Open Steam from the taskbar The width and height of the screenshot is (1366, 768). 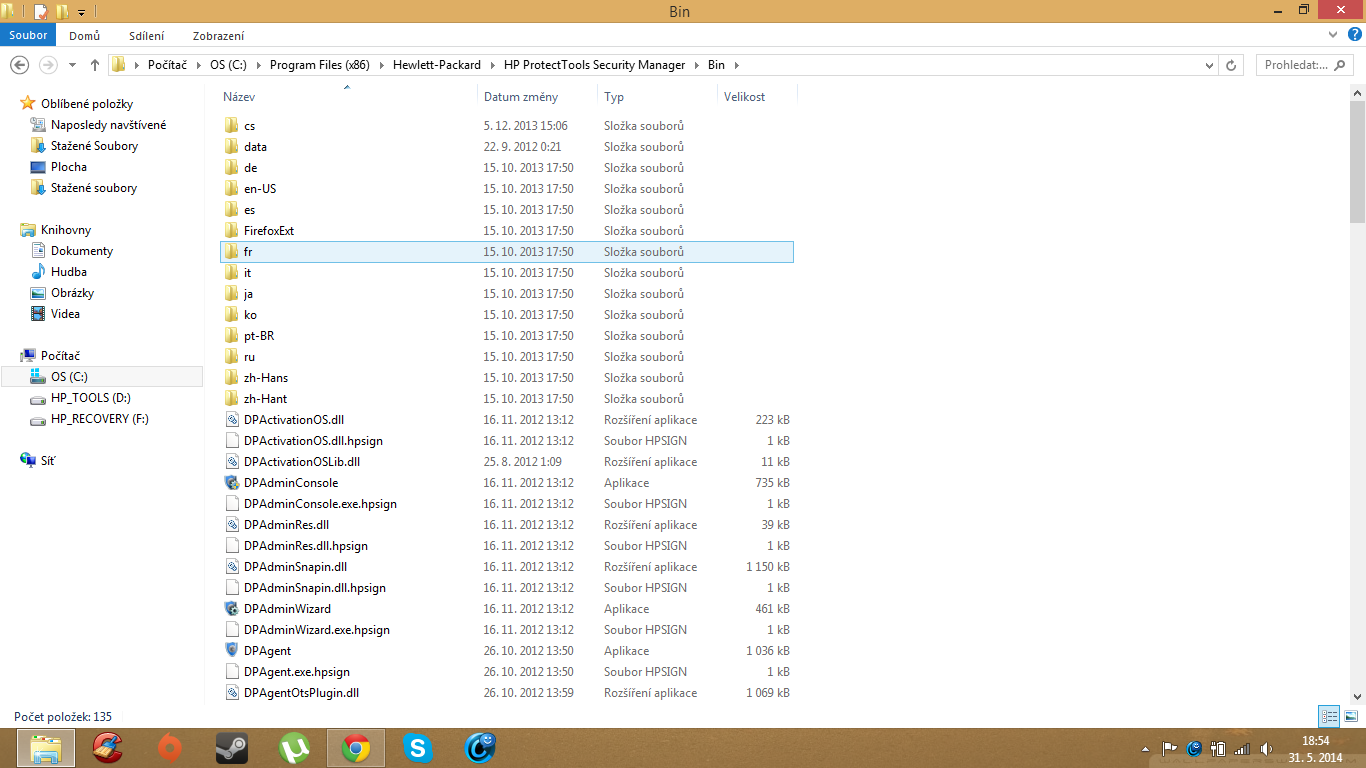click(x=232, y=747)
